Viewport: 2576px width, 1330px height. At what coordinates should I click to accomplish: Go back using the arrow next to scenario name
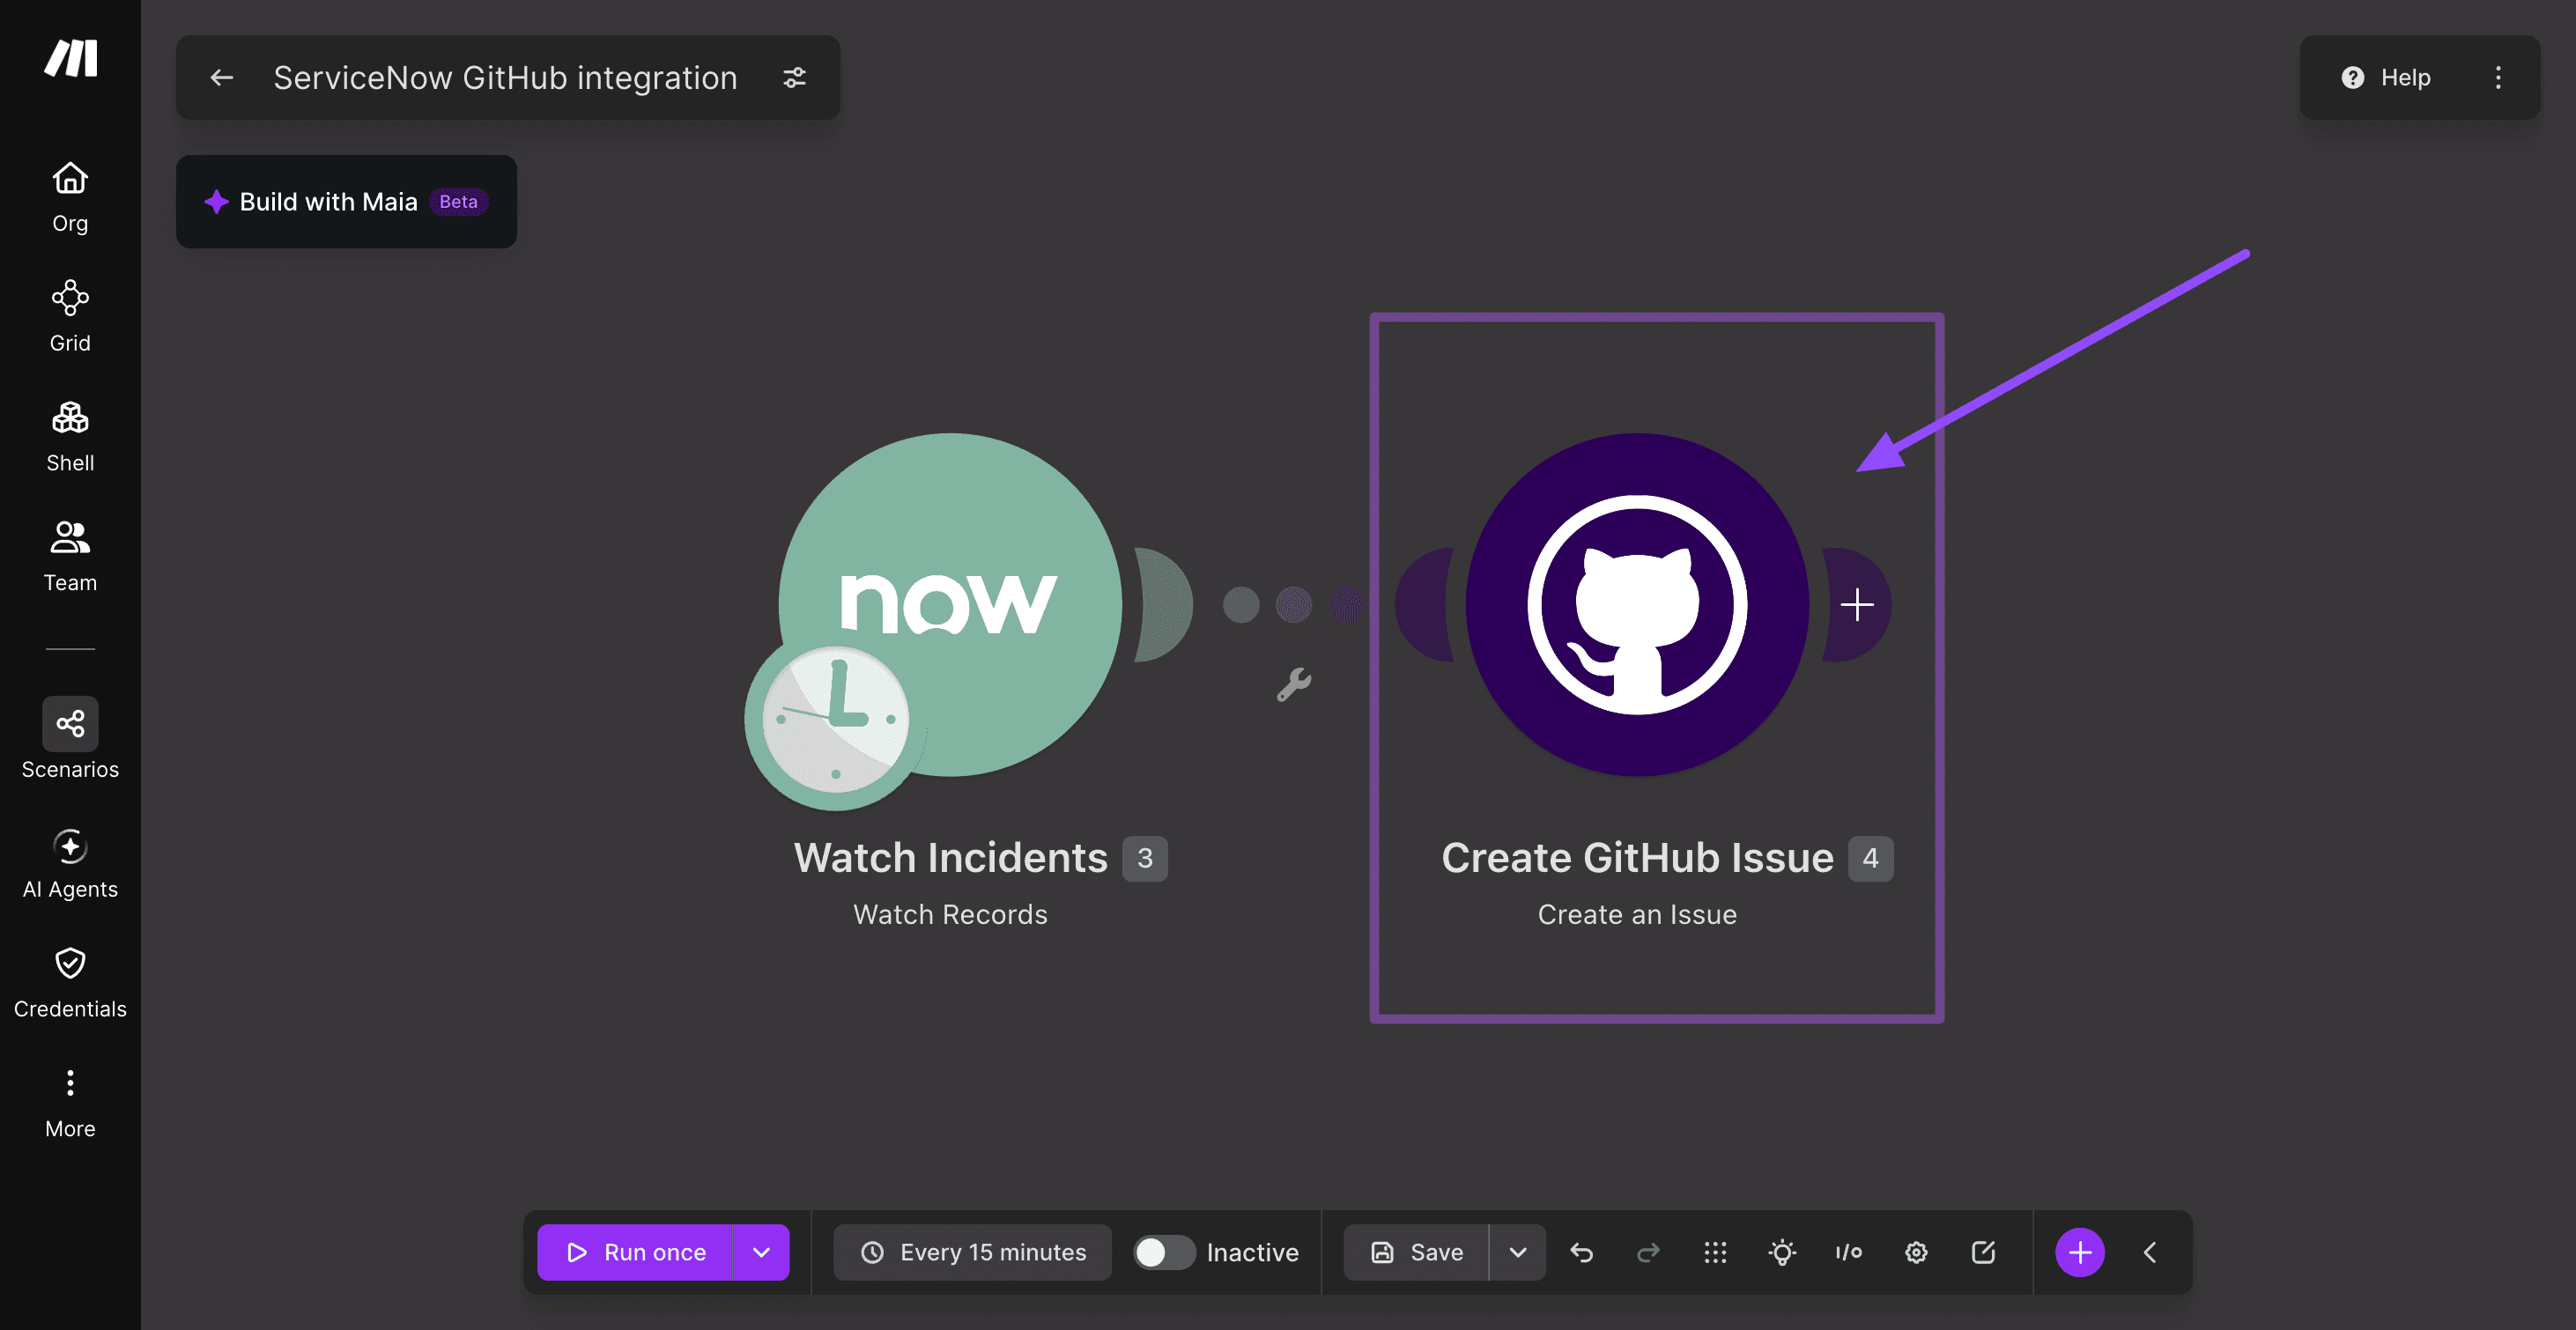[x=222, y=78]
